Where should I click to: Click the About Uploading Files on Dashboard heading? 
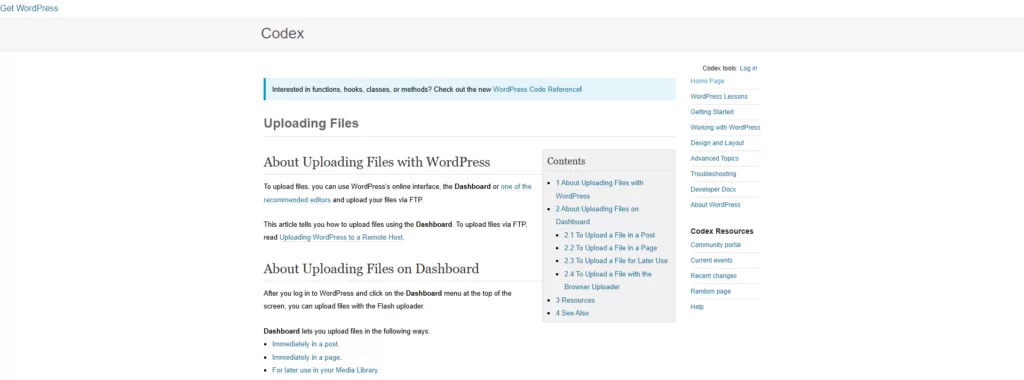pyautogui.click(x=372, y=268)
